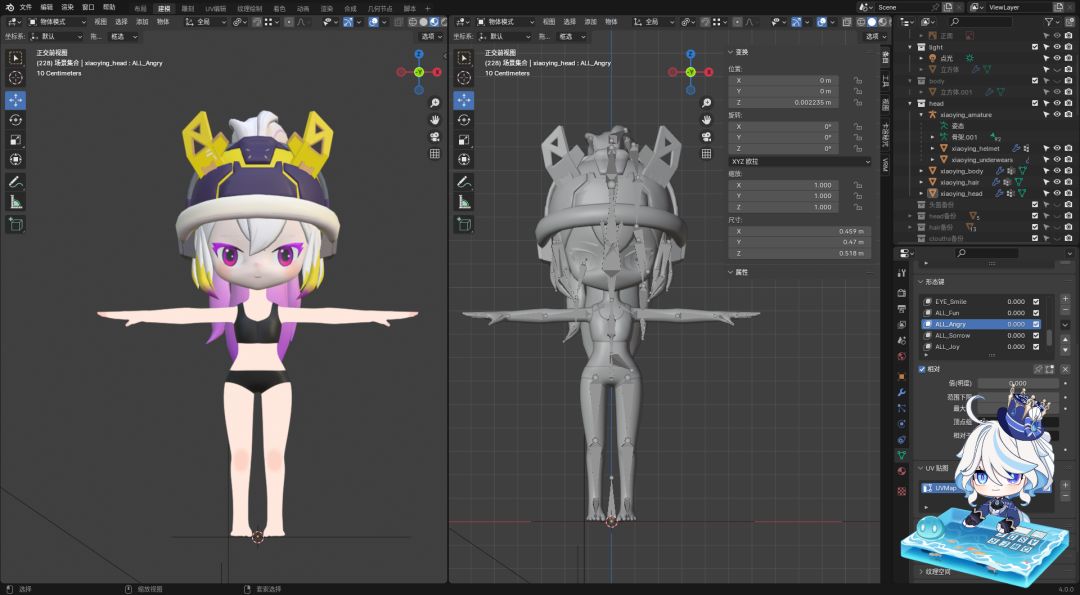Click the camera view icon in the right viewport
This screenshot has width=1080, height=595.
pos(706,136)
